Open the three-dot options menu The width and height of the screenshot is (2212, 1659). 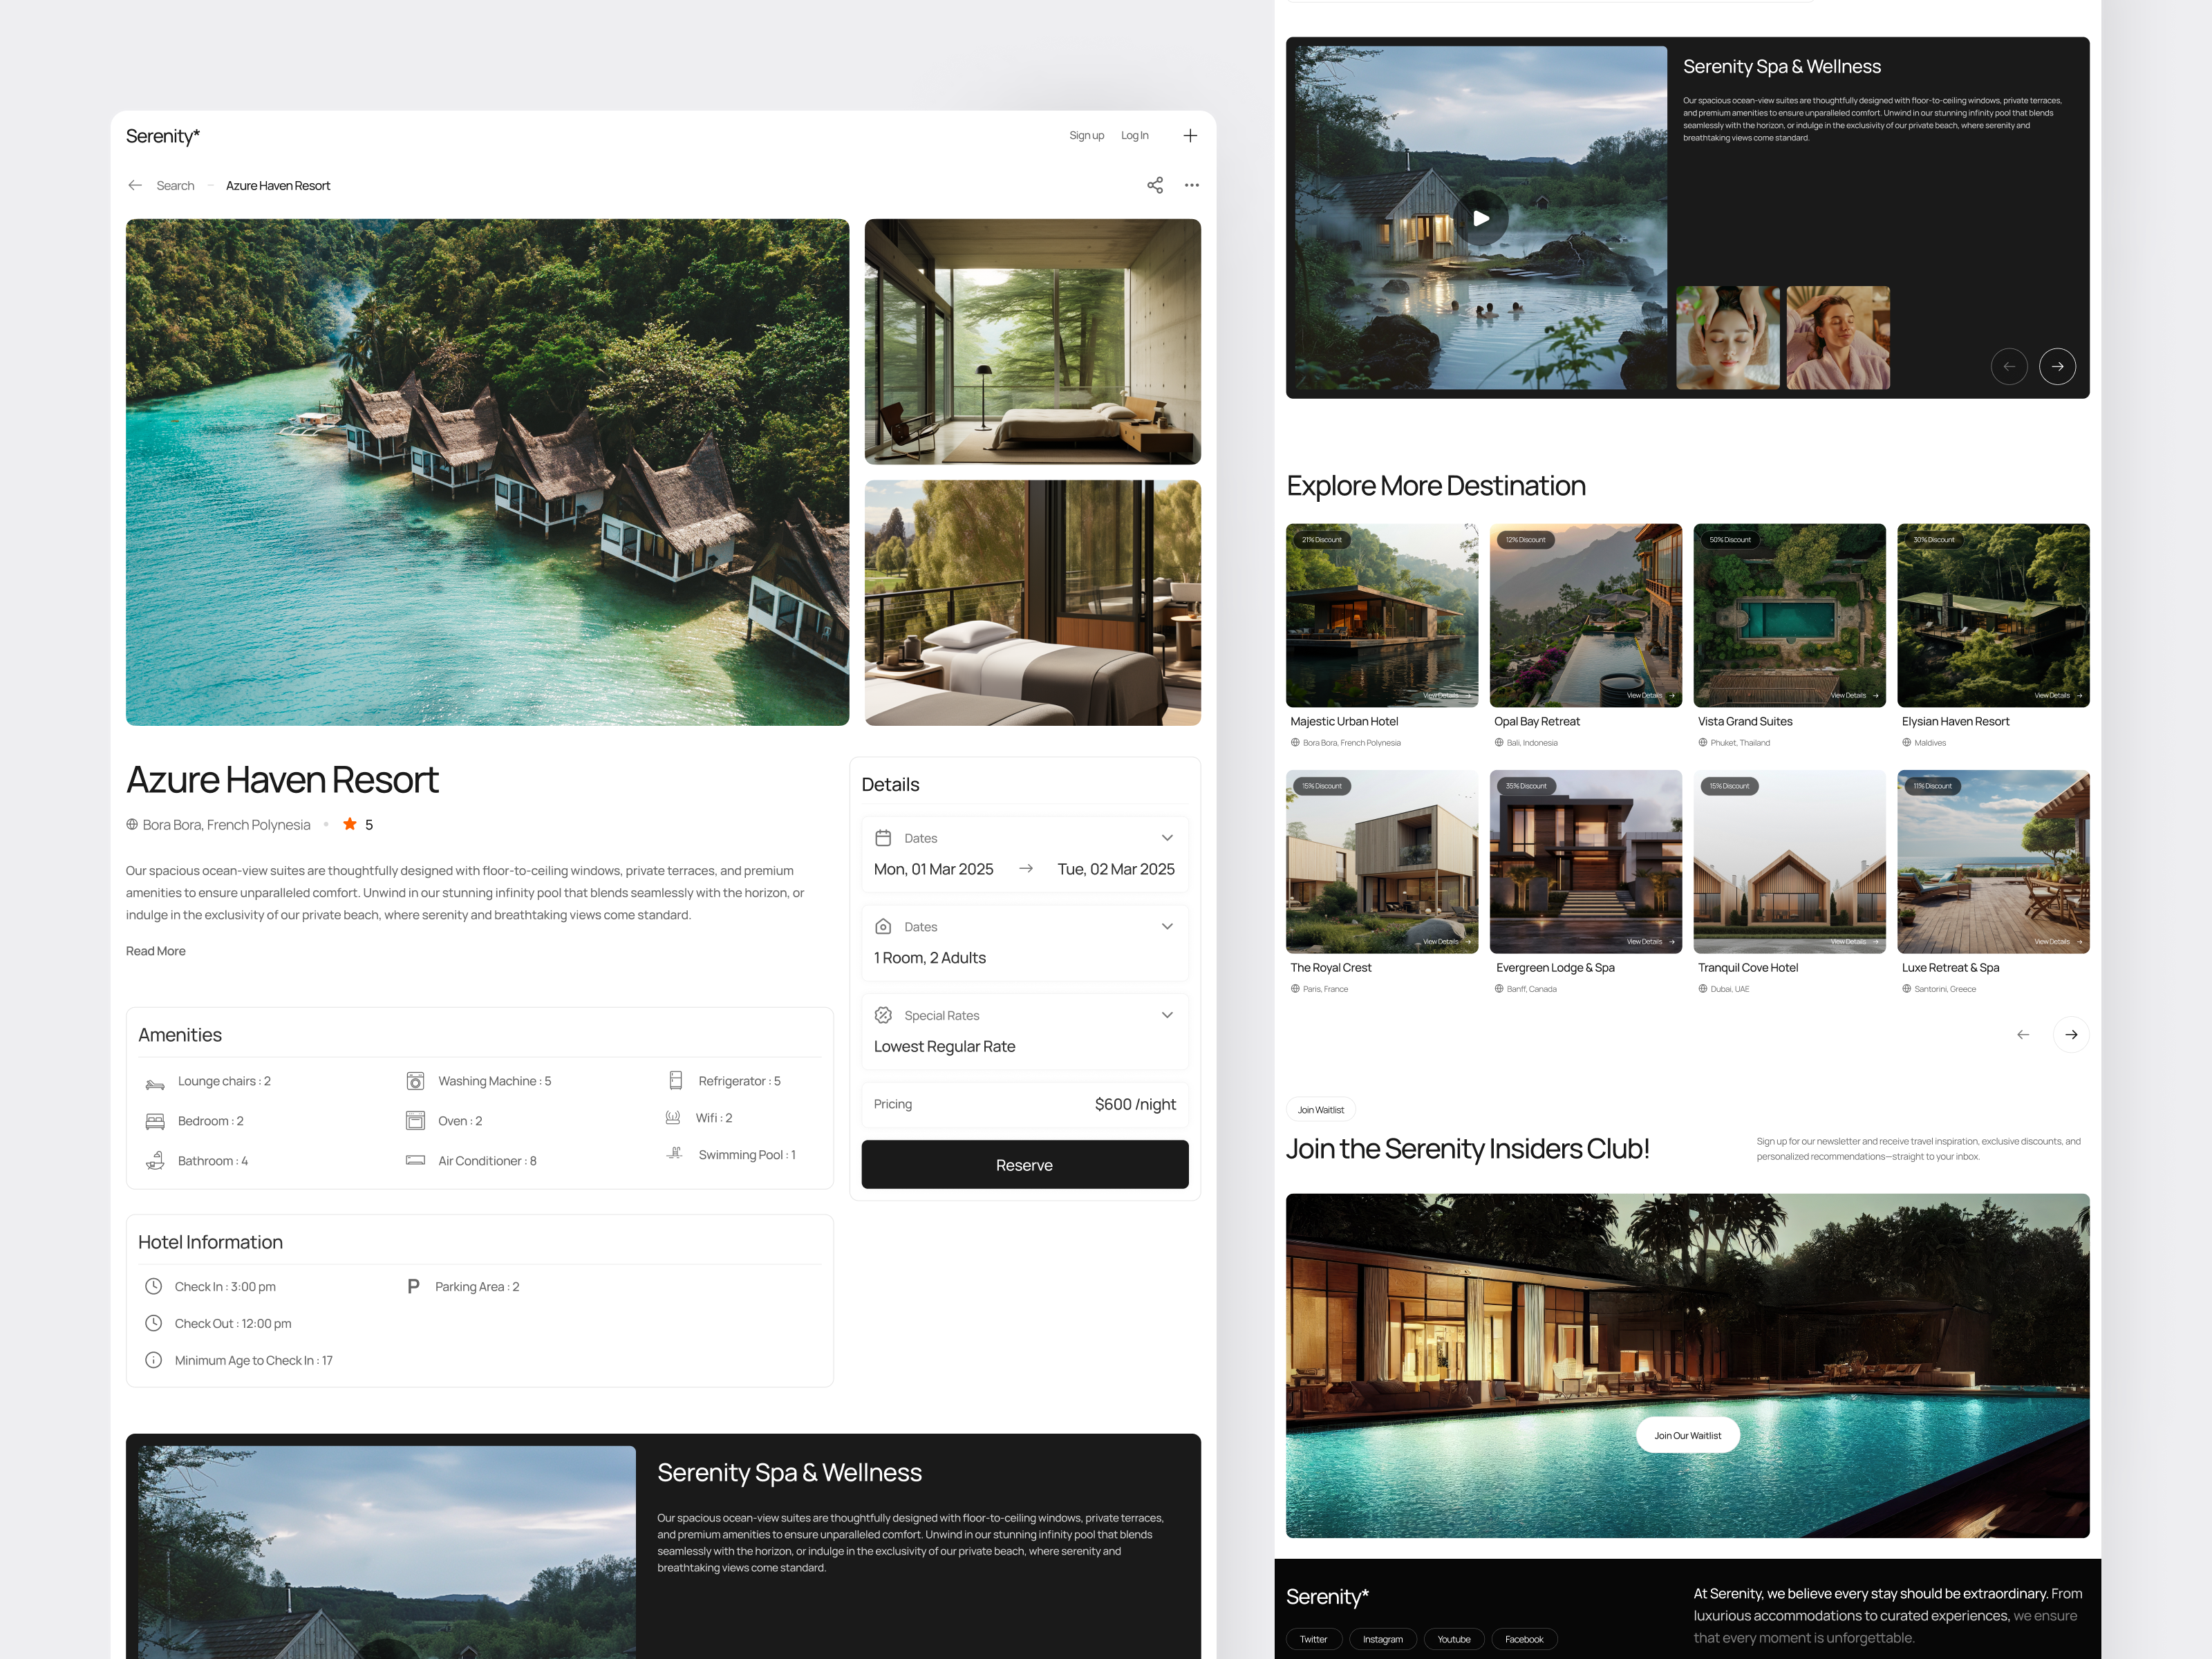1191,185
